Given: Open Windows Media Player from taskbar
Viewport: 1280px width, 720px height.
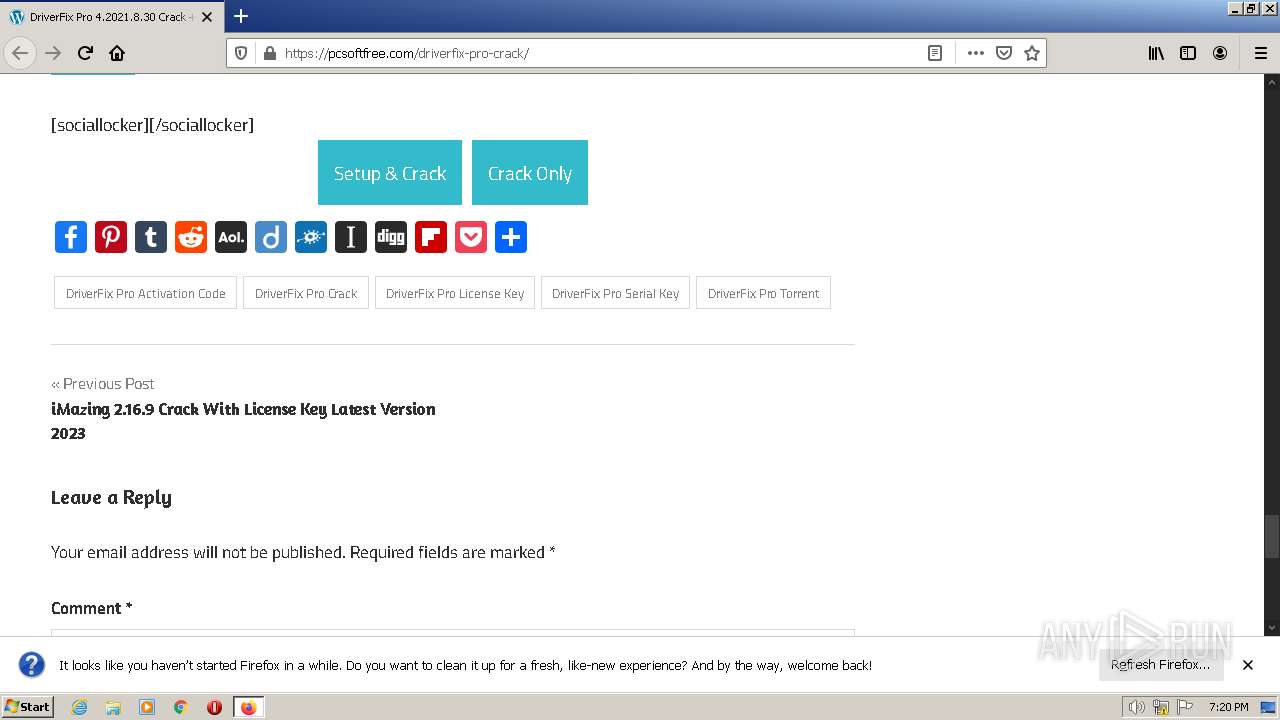Looking at the screenshot, I should (x=147, y=707).
